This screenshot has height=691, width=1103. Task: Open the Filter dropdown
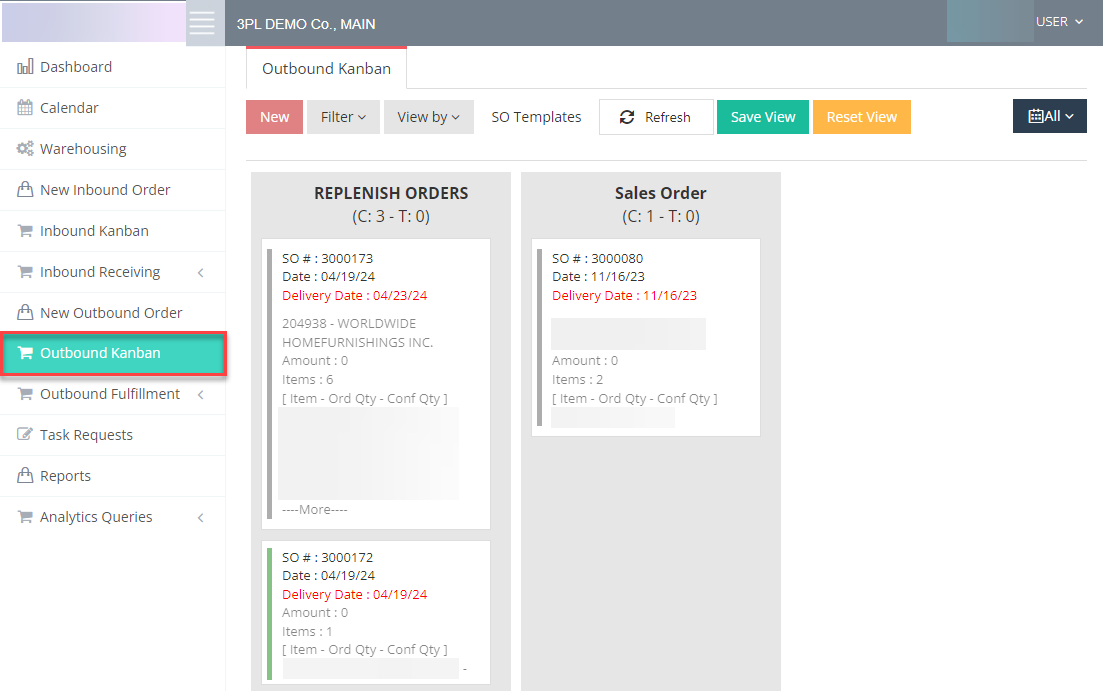coord(343,117)
